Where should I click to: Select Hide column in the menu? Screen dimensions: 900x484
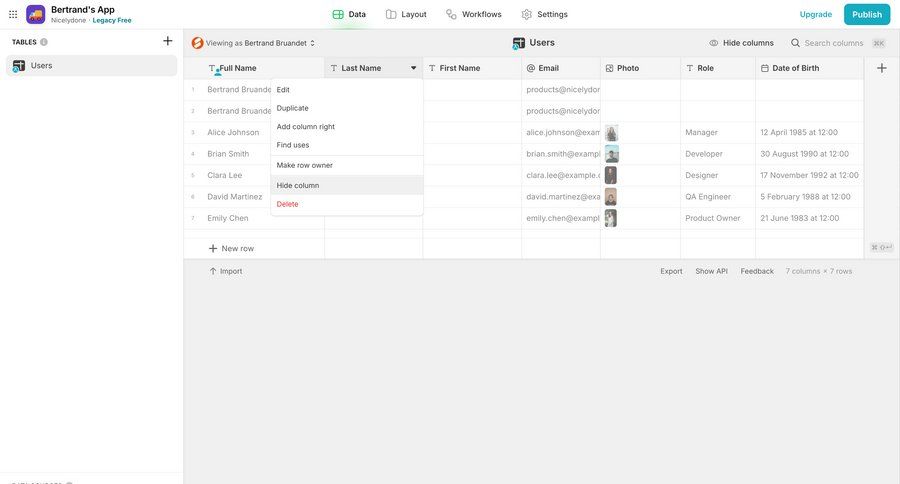click(347, 185)
